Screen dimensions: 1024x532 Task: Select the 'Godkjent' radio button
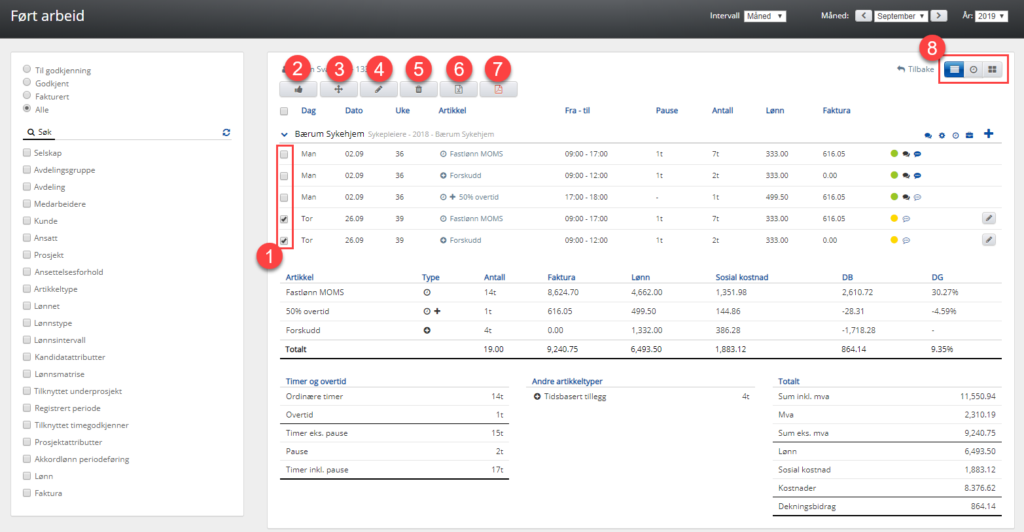[x=27, y=83]
